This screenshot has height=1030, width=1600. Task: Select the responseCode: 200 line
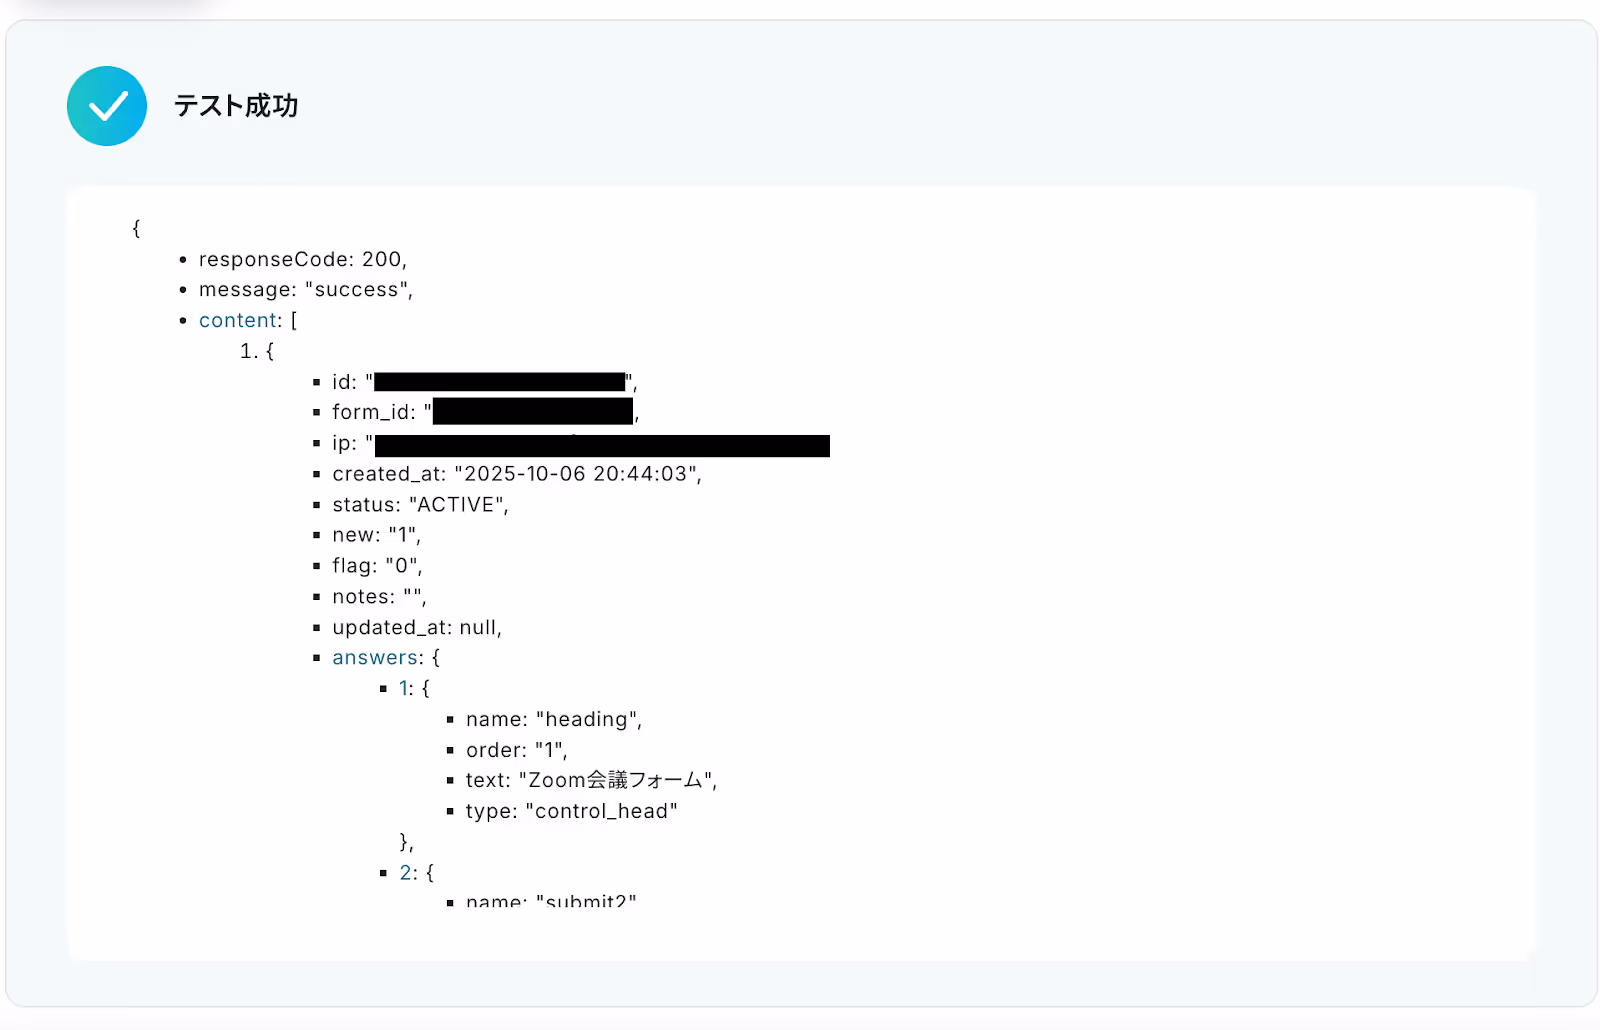[303, 259]
